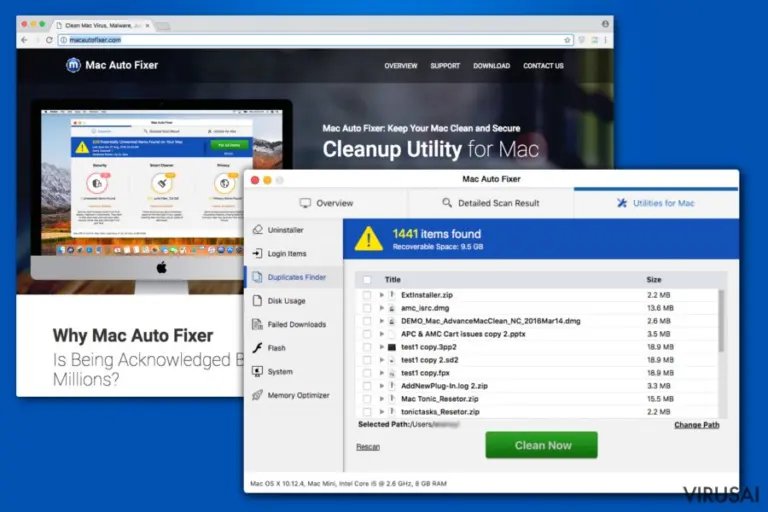Screen dimensions: 768x512
Task: Select the Duplicates Finder icon
Action: pos(258,277)
